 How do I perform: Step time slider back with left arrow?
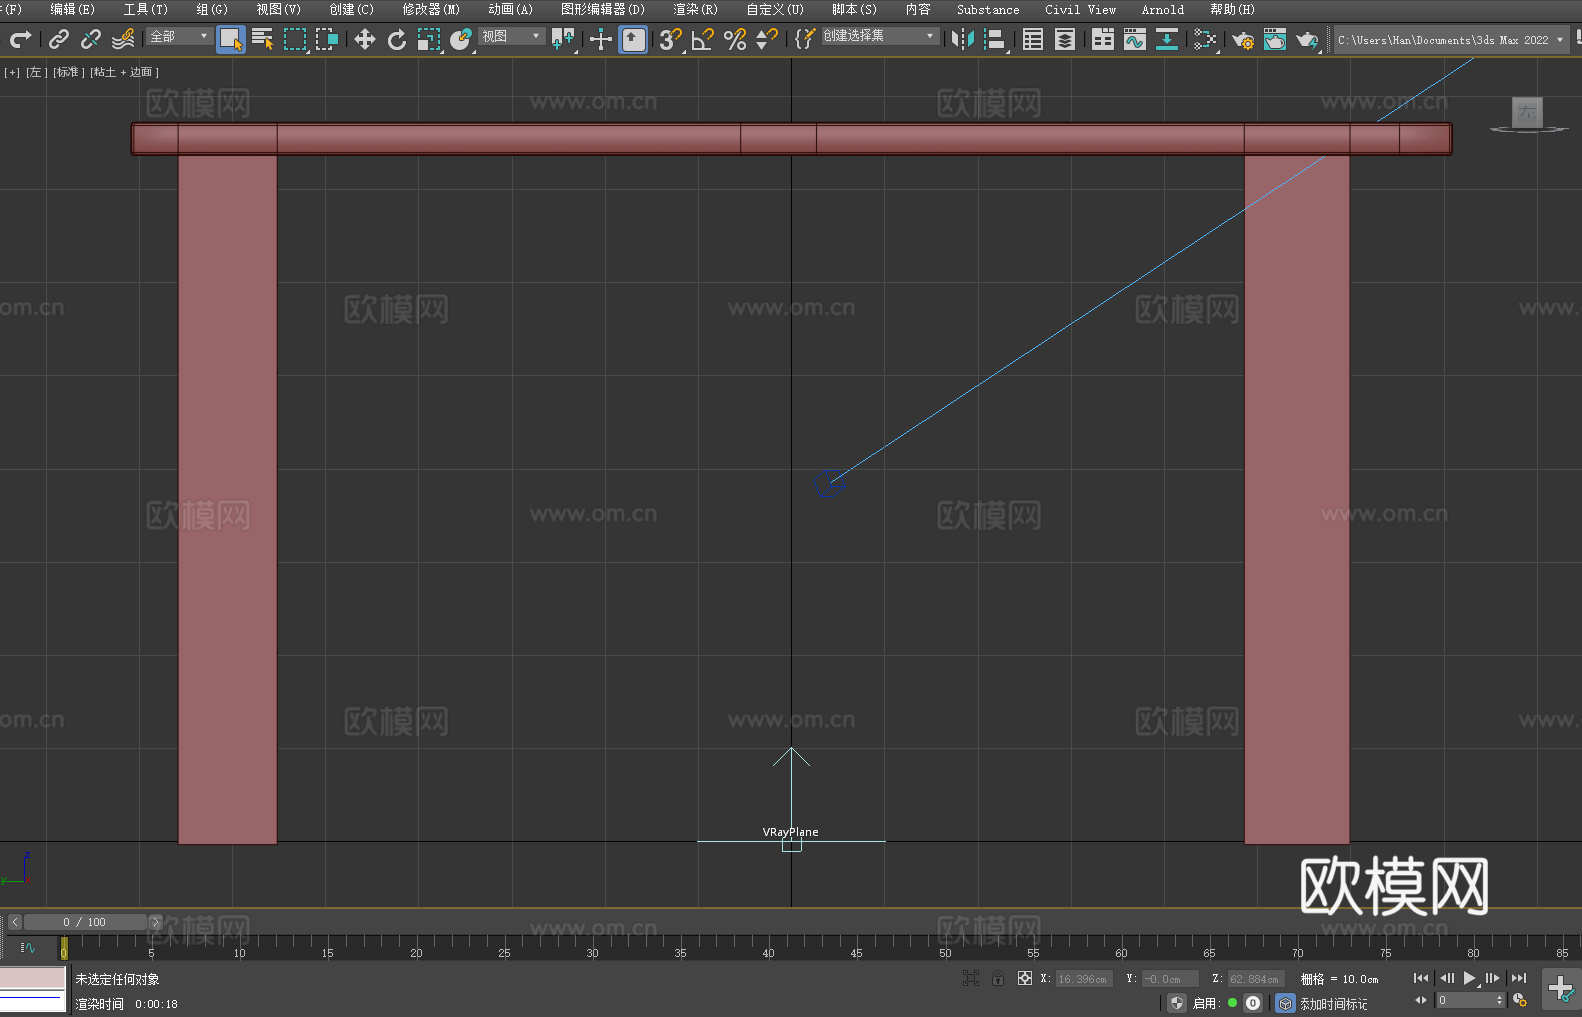[14, 922]
